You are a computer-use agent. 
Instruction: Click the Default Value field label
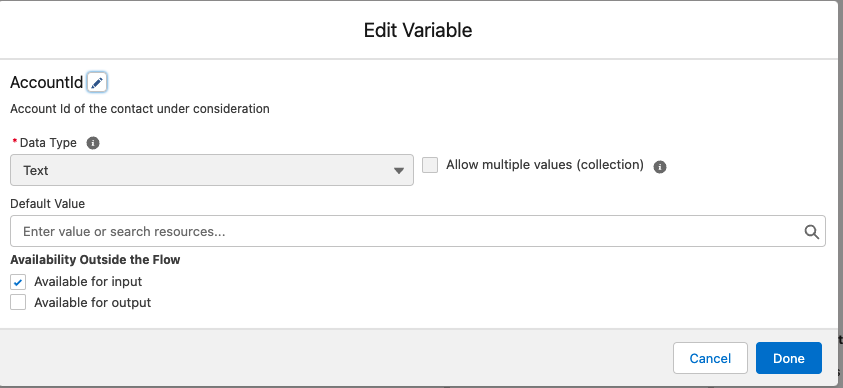pyautogui.click(x=47, y=204)
